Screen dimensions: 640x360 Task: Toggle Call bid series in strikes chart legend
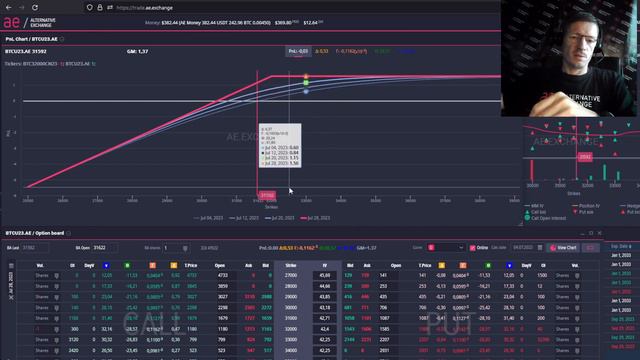tap(536, 212)
